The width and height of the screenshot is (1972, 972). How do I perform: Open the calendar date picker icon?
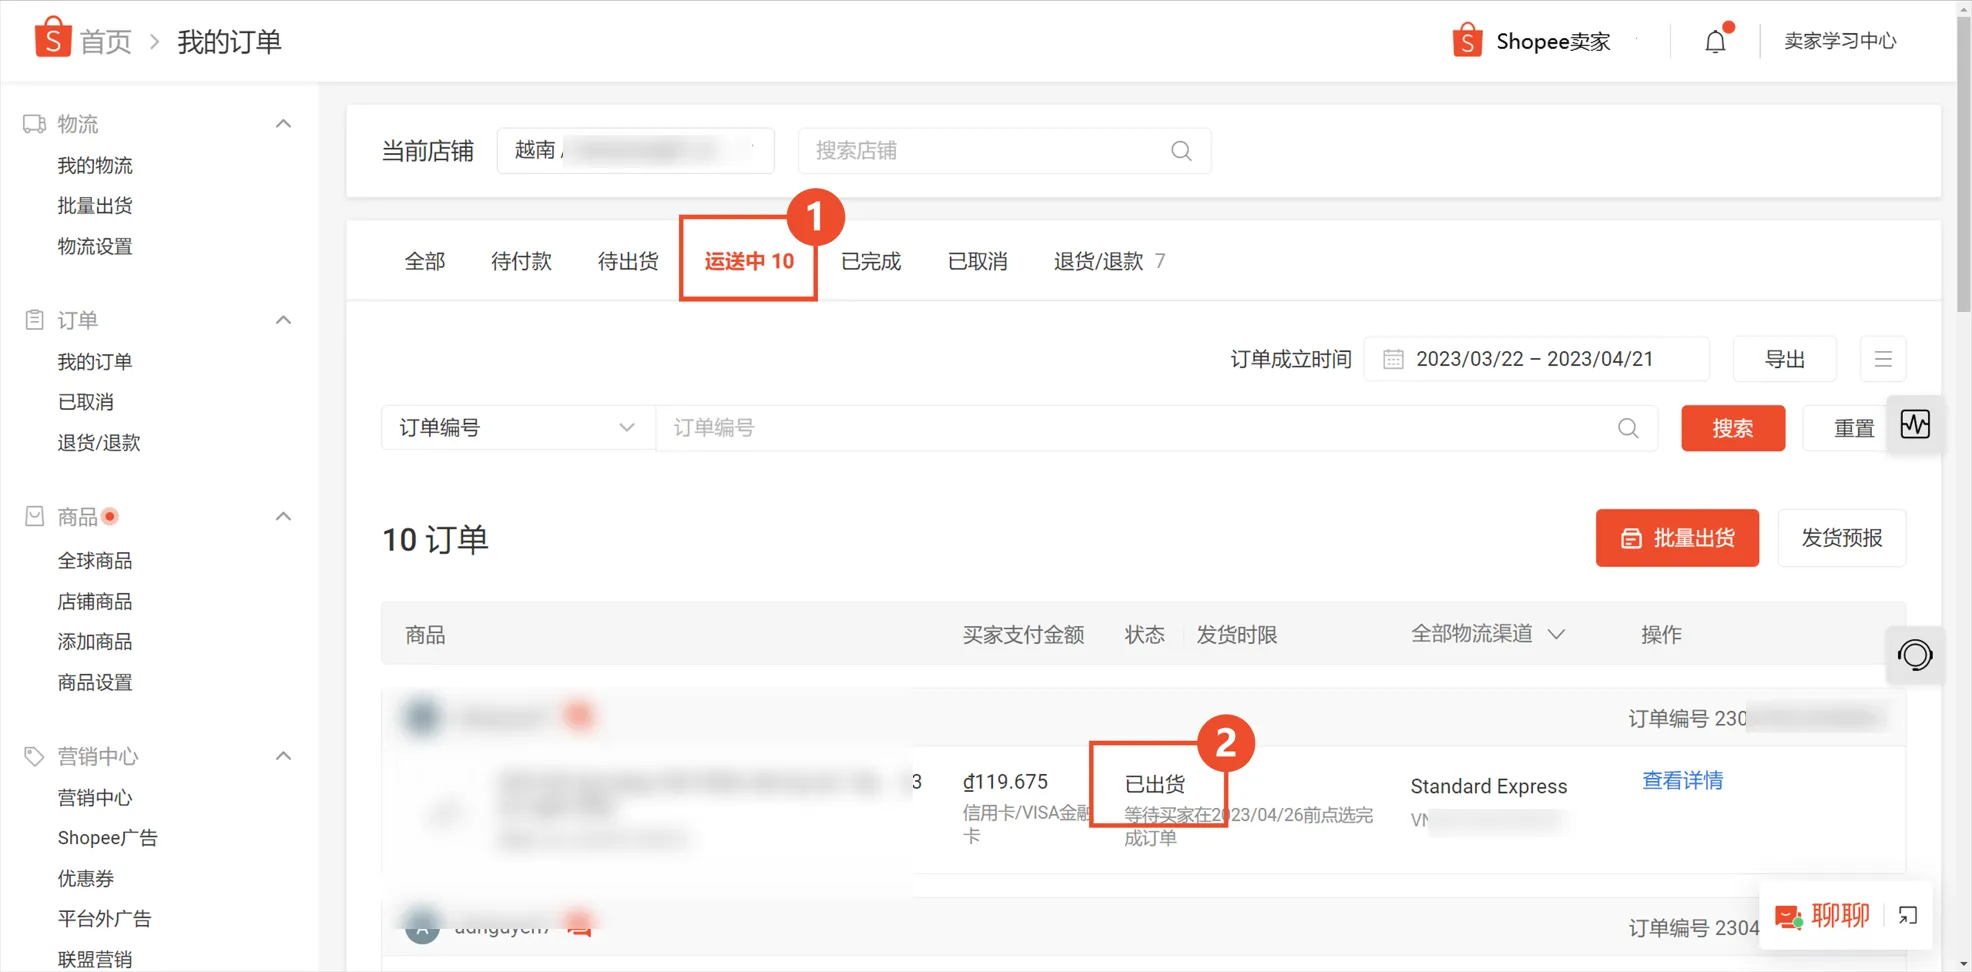click(x=1392, y=358)
